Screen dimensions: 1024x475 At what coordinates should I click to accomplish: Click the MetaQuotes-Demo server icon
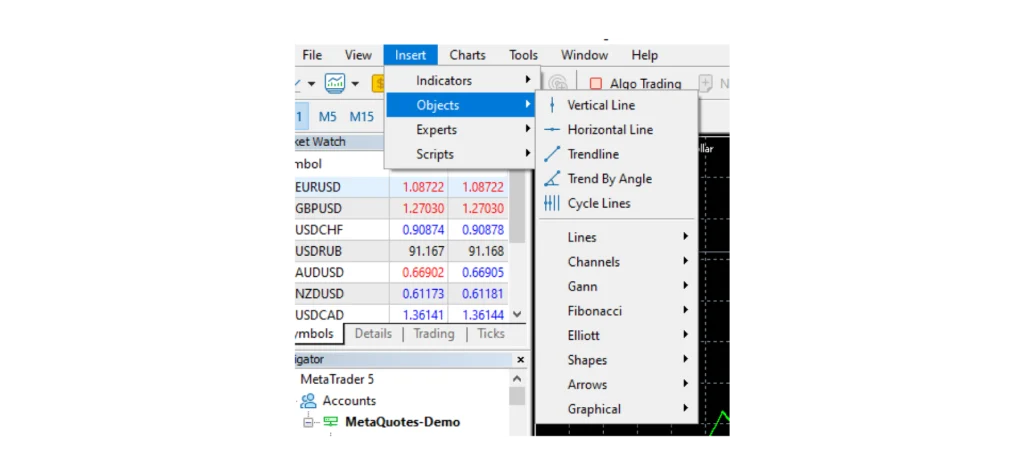(330, 422)
